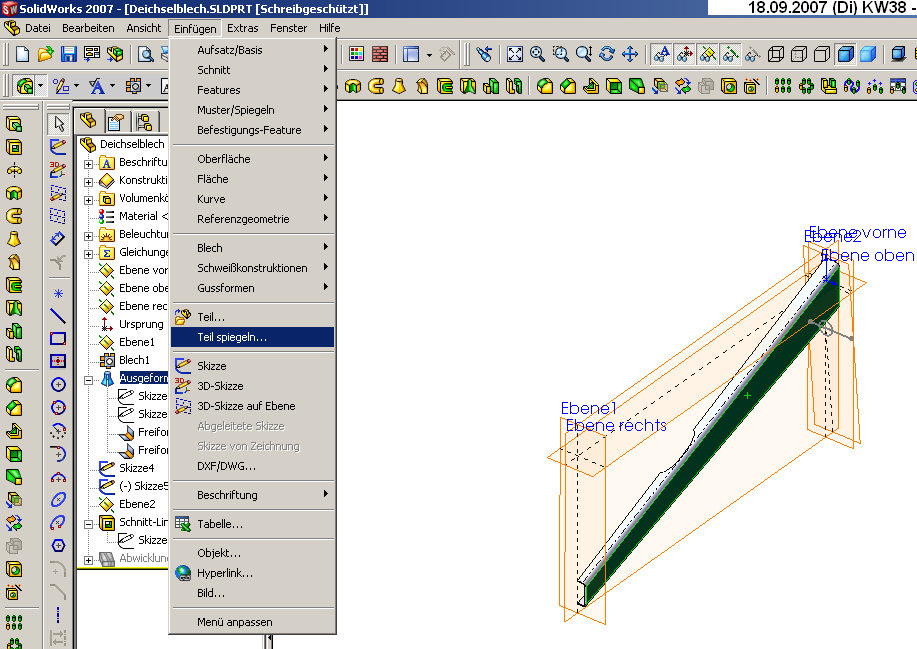Select Hidden Lines Visible display style
The height and width of the screenshot is (649, 917).
799,54
